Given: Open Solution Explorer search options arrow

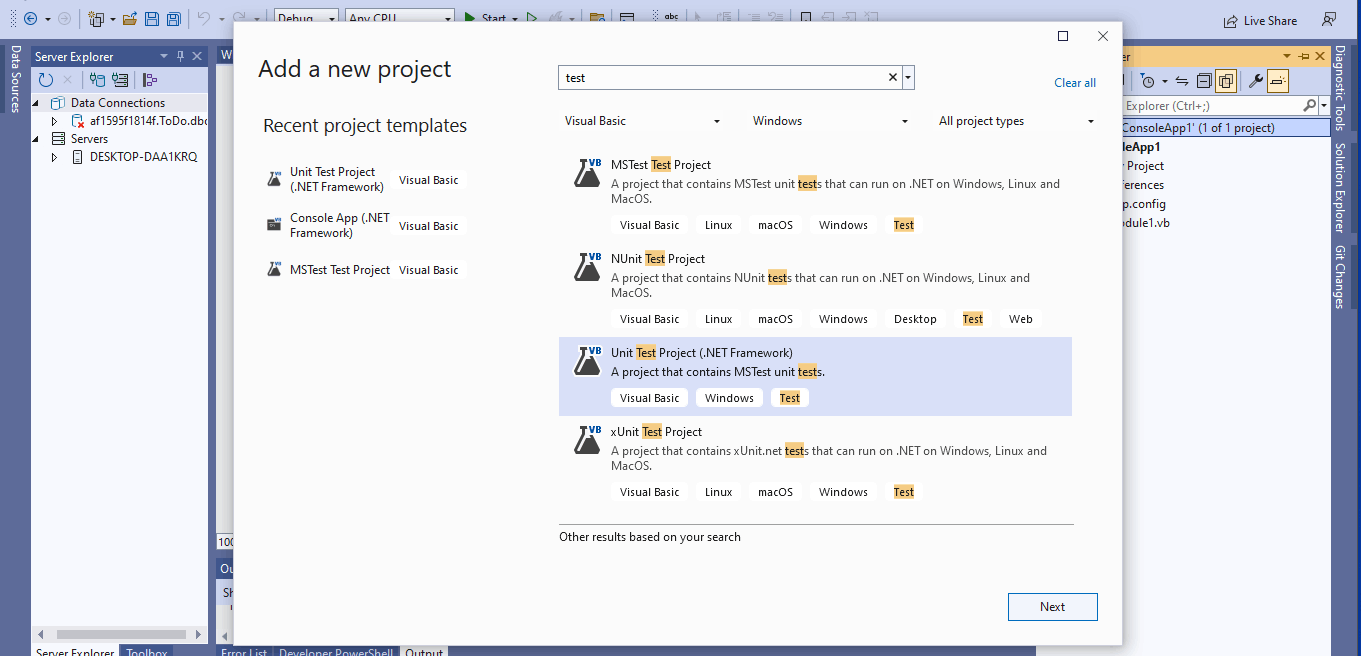Looking at the screenshot, I should pos(1323,105).
